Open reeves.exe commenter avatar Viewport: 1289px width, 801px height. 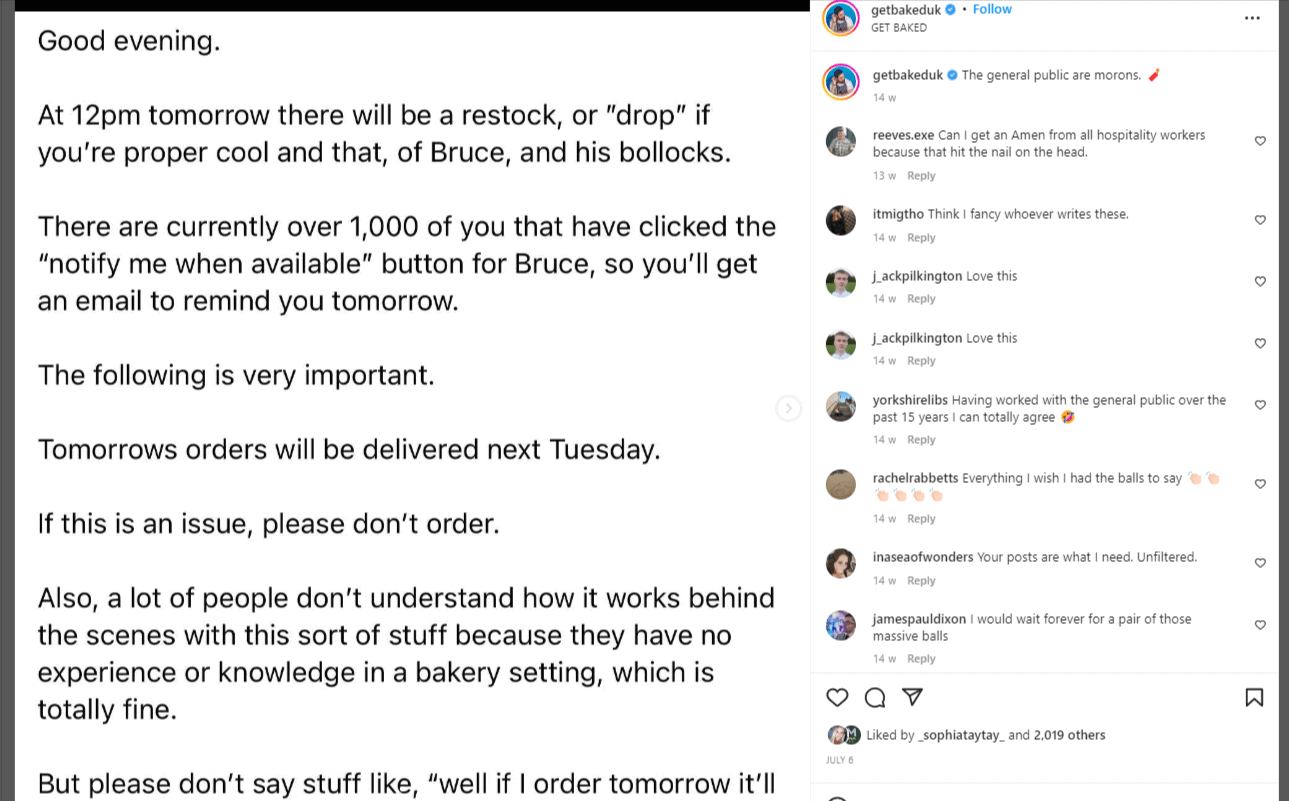[841, 141]
